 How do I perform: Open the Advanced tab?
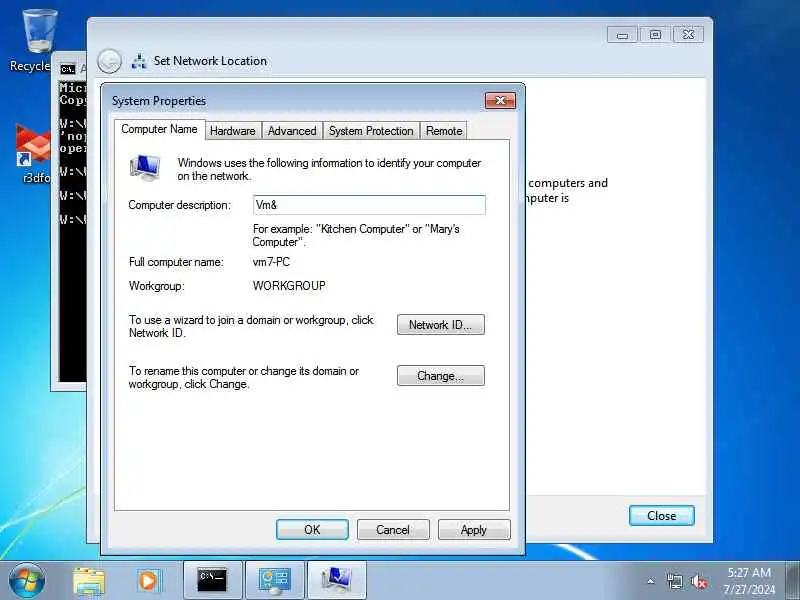click(292, 131)
